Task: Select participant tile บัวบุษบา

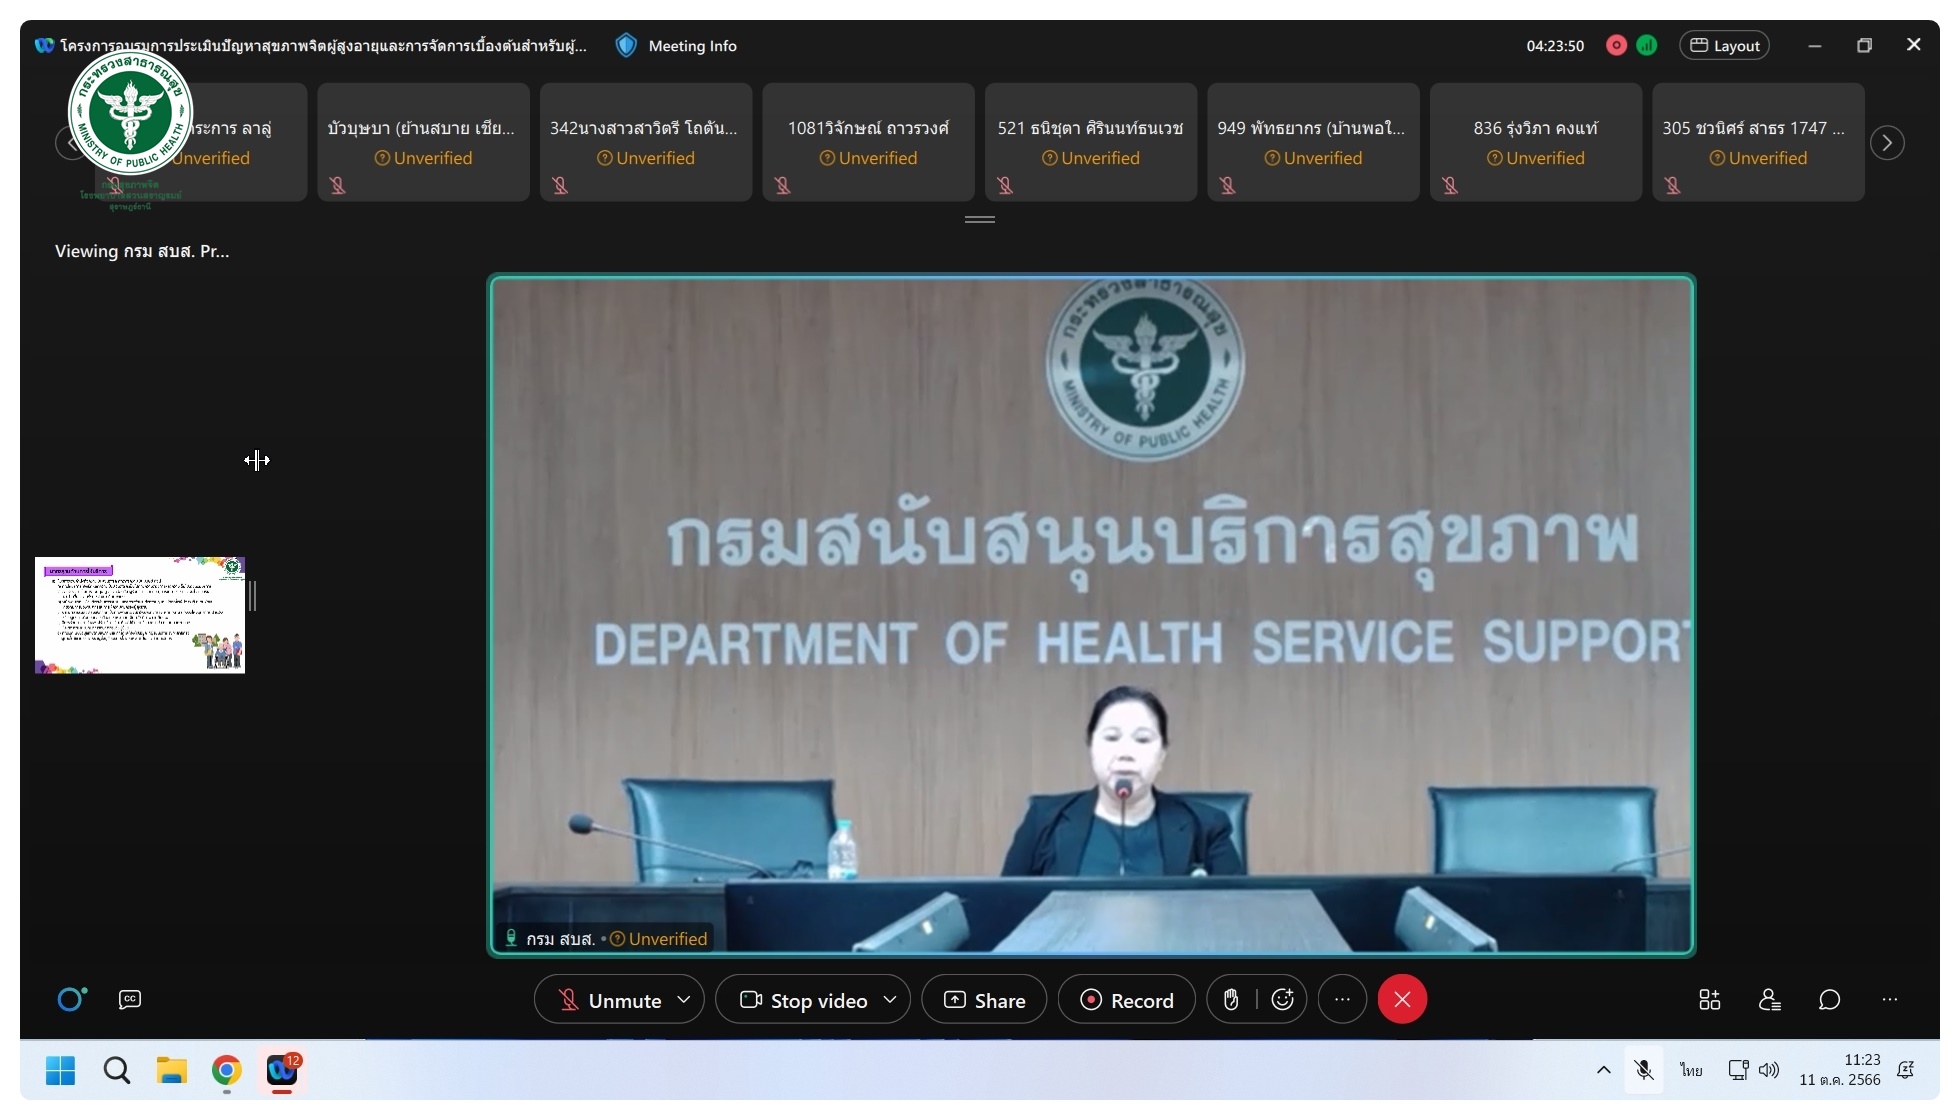Action: [x=423, y=142]
